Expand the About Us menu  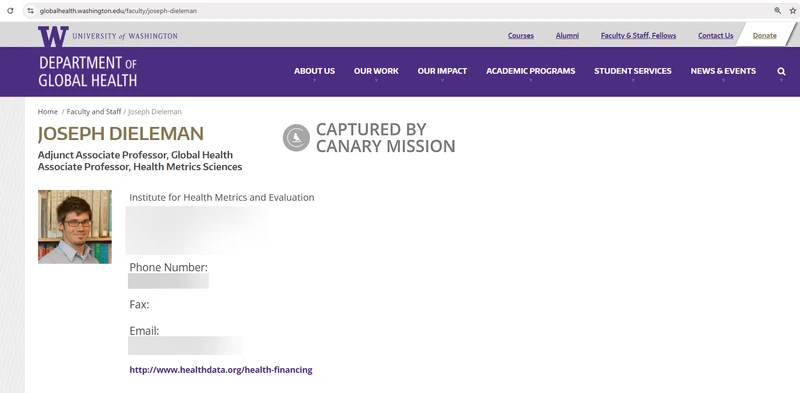click(314, 71)
